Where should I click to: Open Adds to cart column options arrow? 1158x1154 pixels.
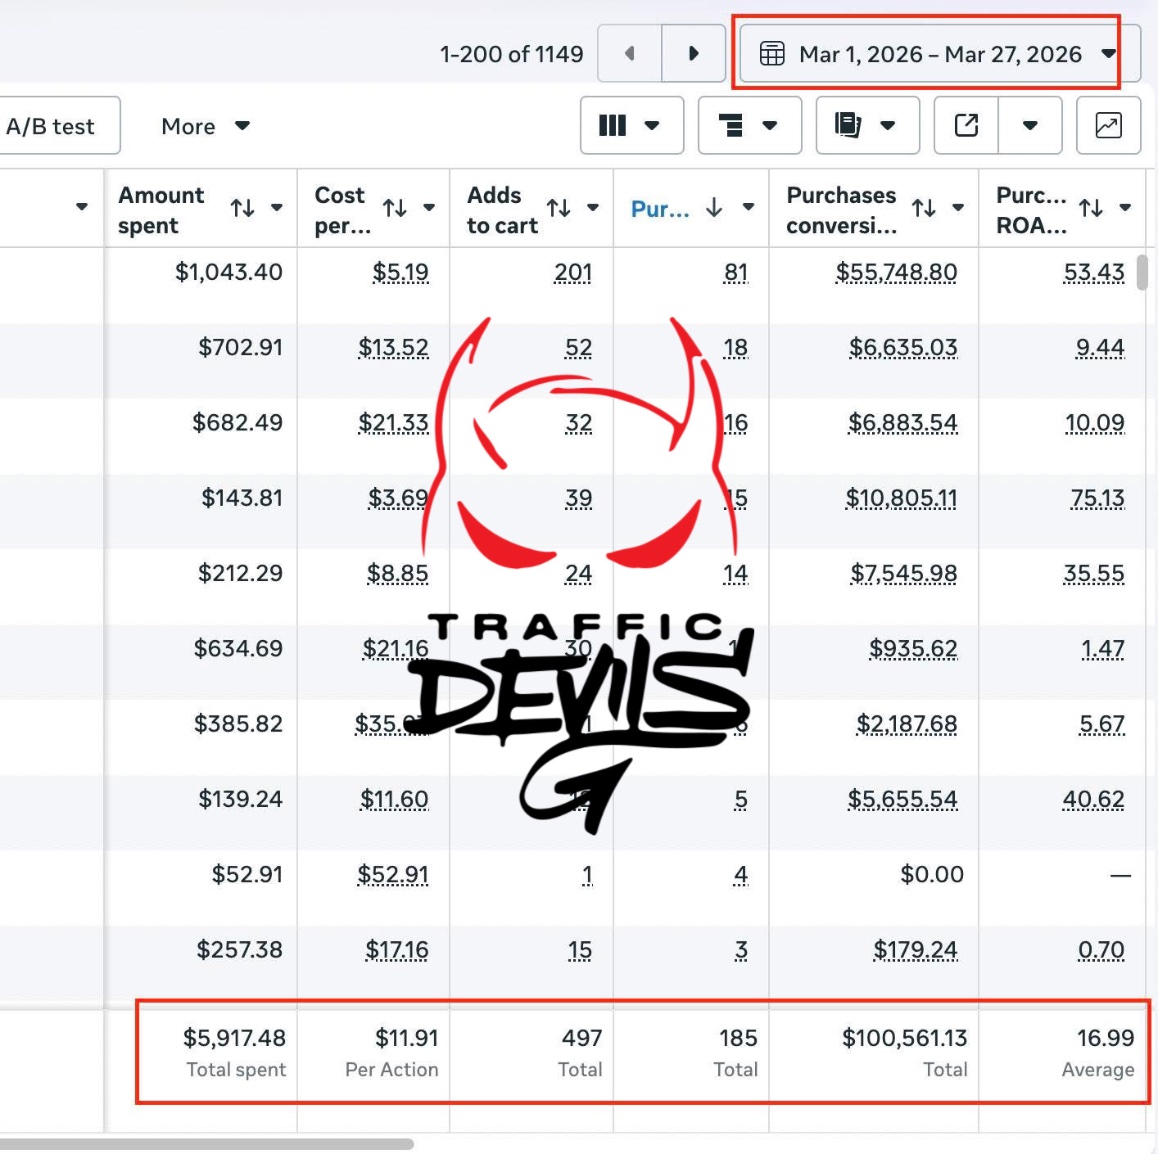[592, 207]
